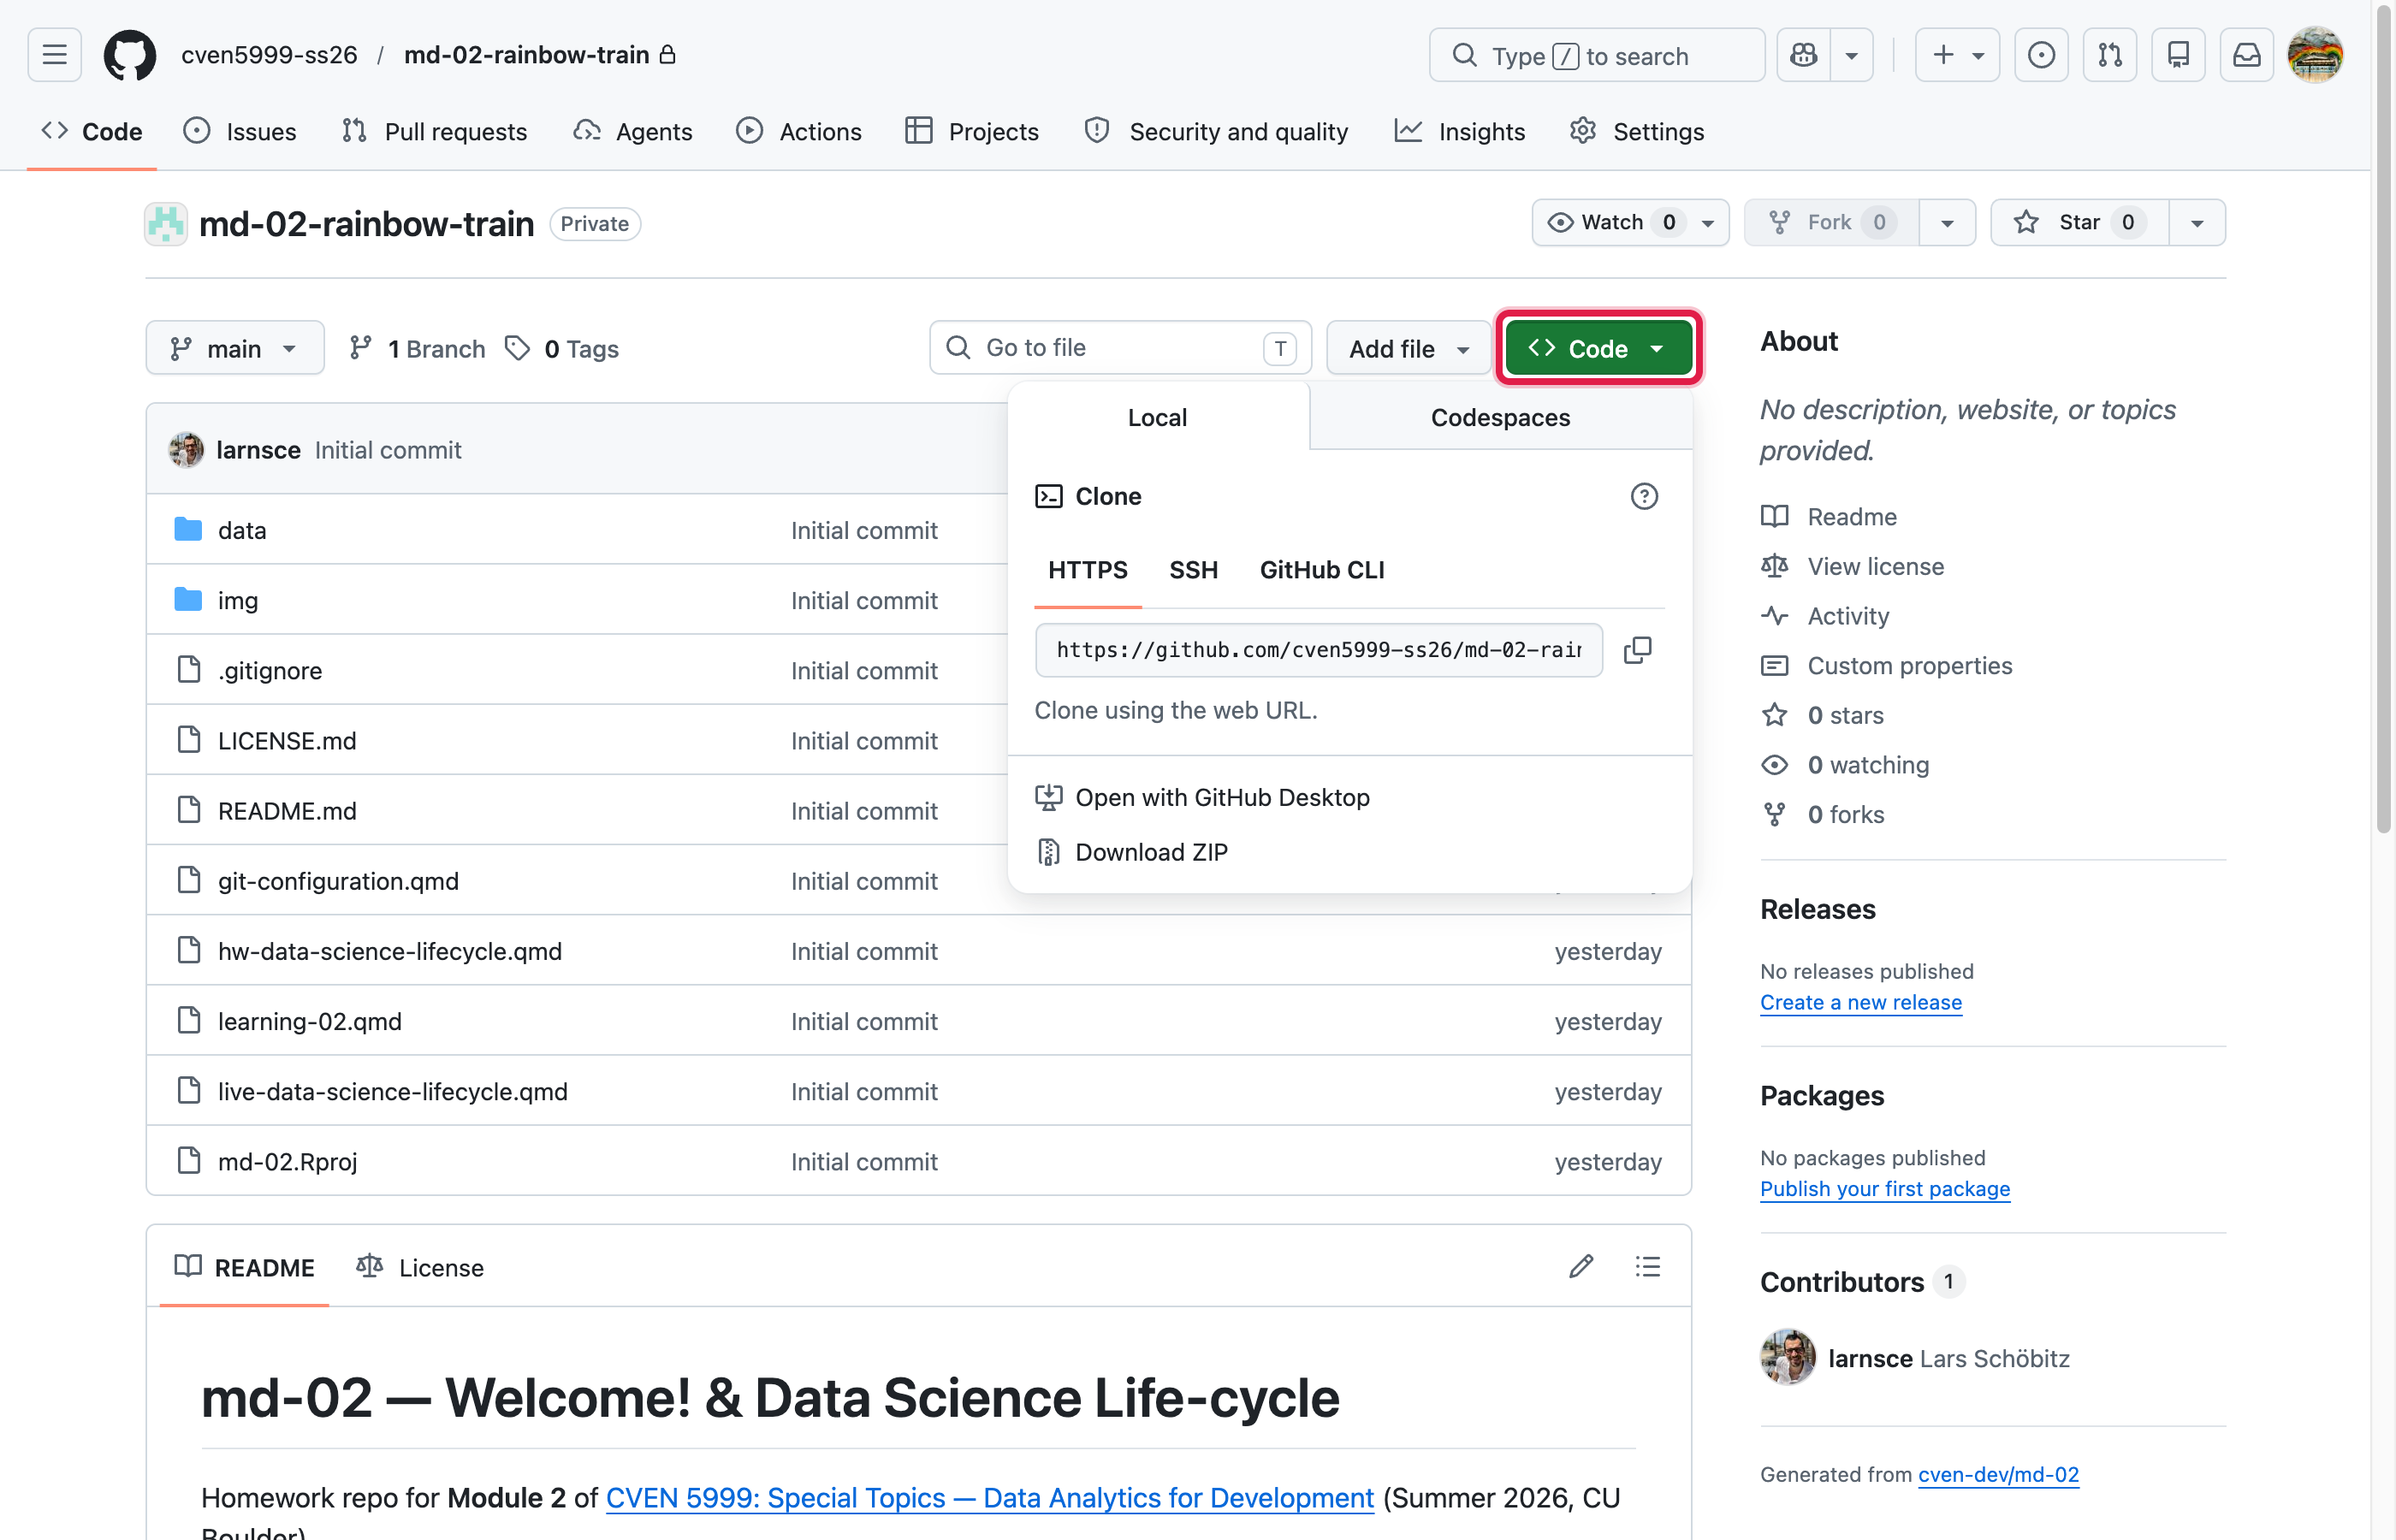Select the GitHub CLI clone tab
Viewport: 2396px width, 1540px height.
[1322, 570]
